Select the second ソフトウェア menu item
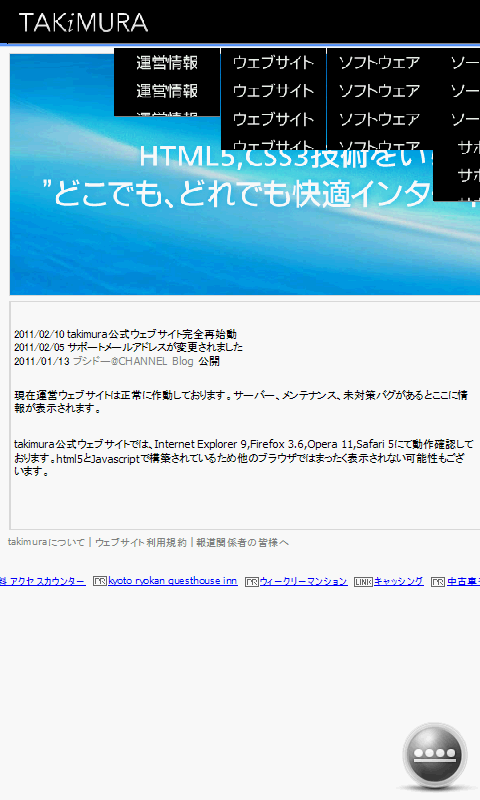 pyautogui.click(x=380, y=91)
